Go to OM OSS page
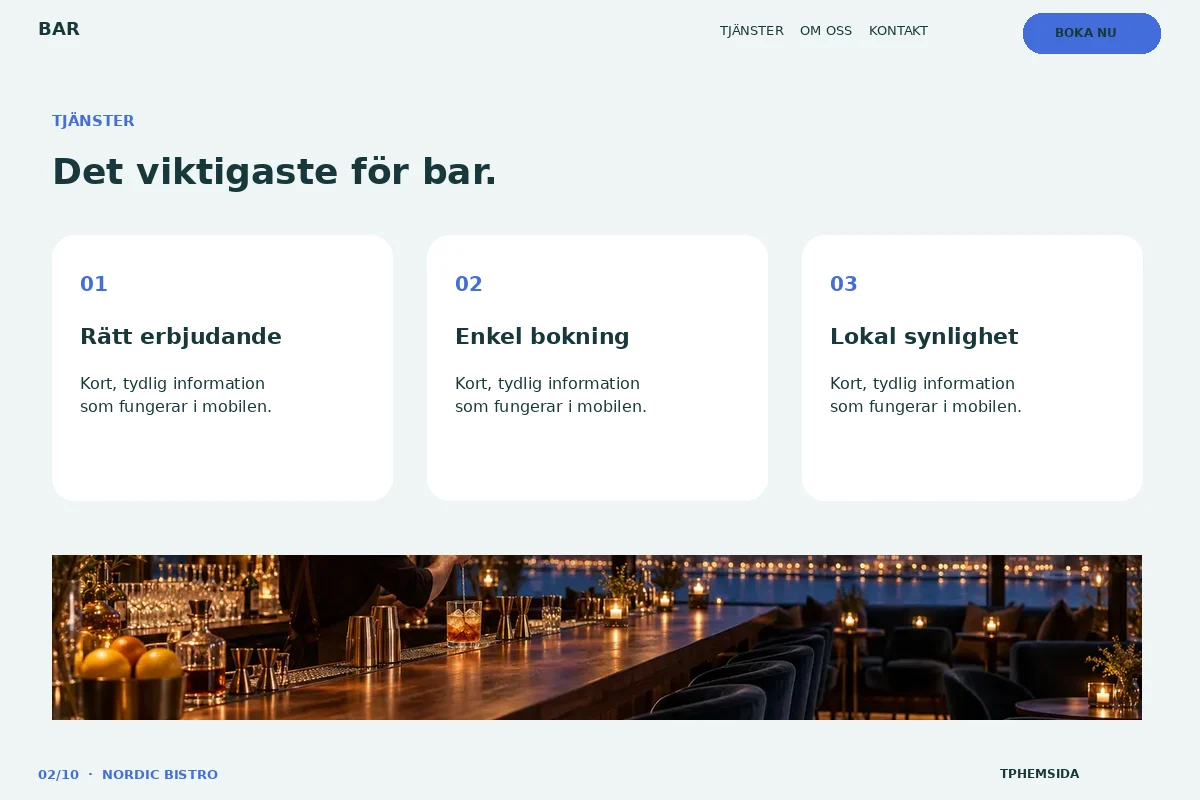This screenshot has width=1200, height=800. click(x=826, y=31)
